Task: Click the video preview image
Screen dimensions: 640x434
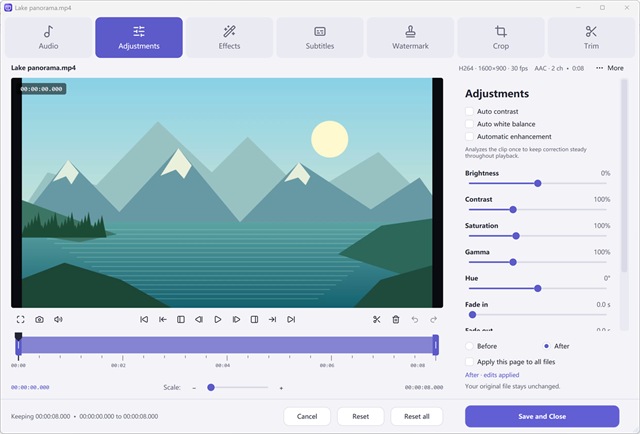Action: 227,193
